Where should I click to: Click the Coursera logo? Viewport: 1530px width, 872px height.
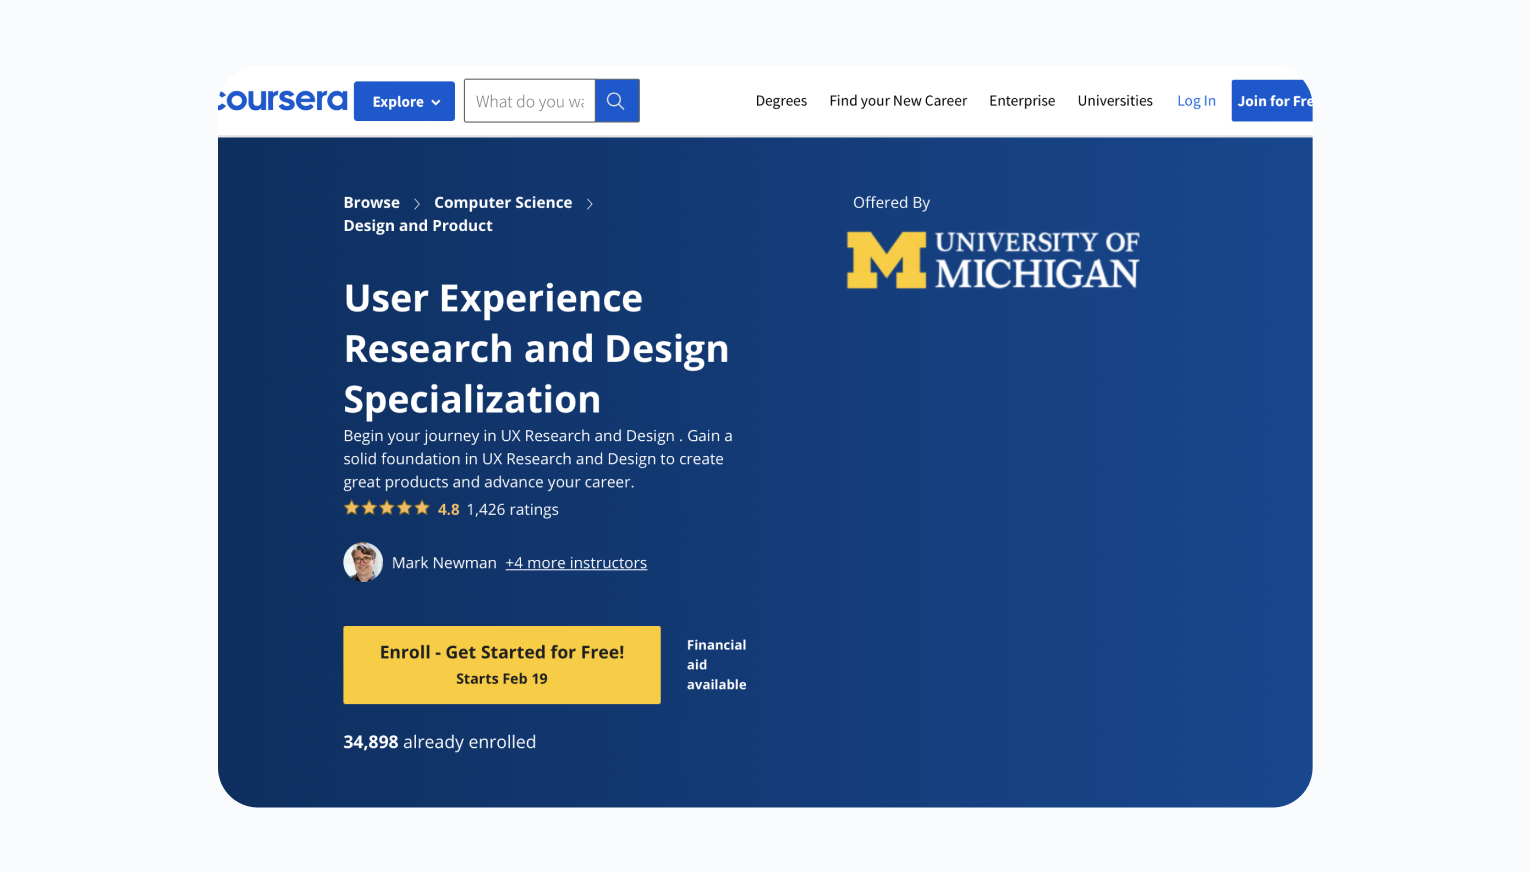(x=283, y=100)
